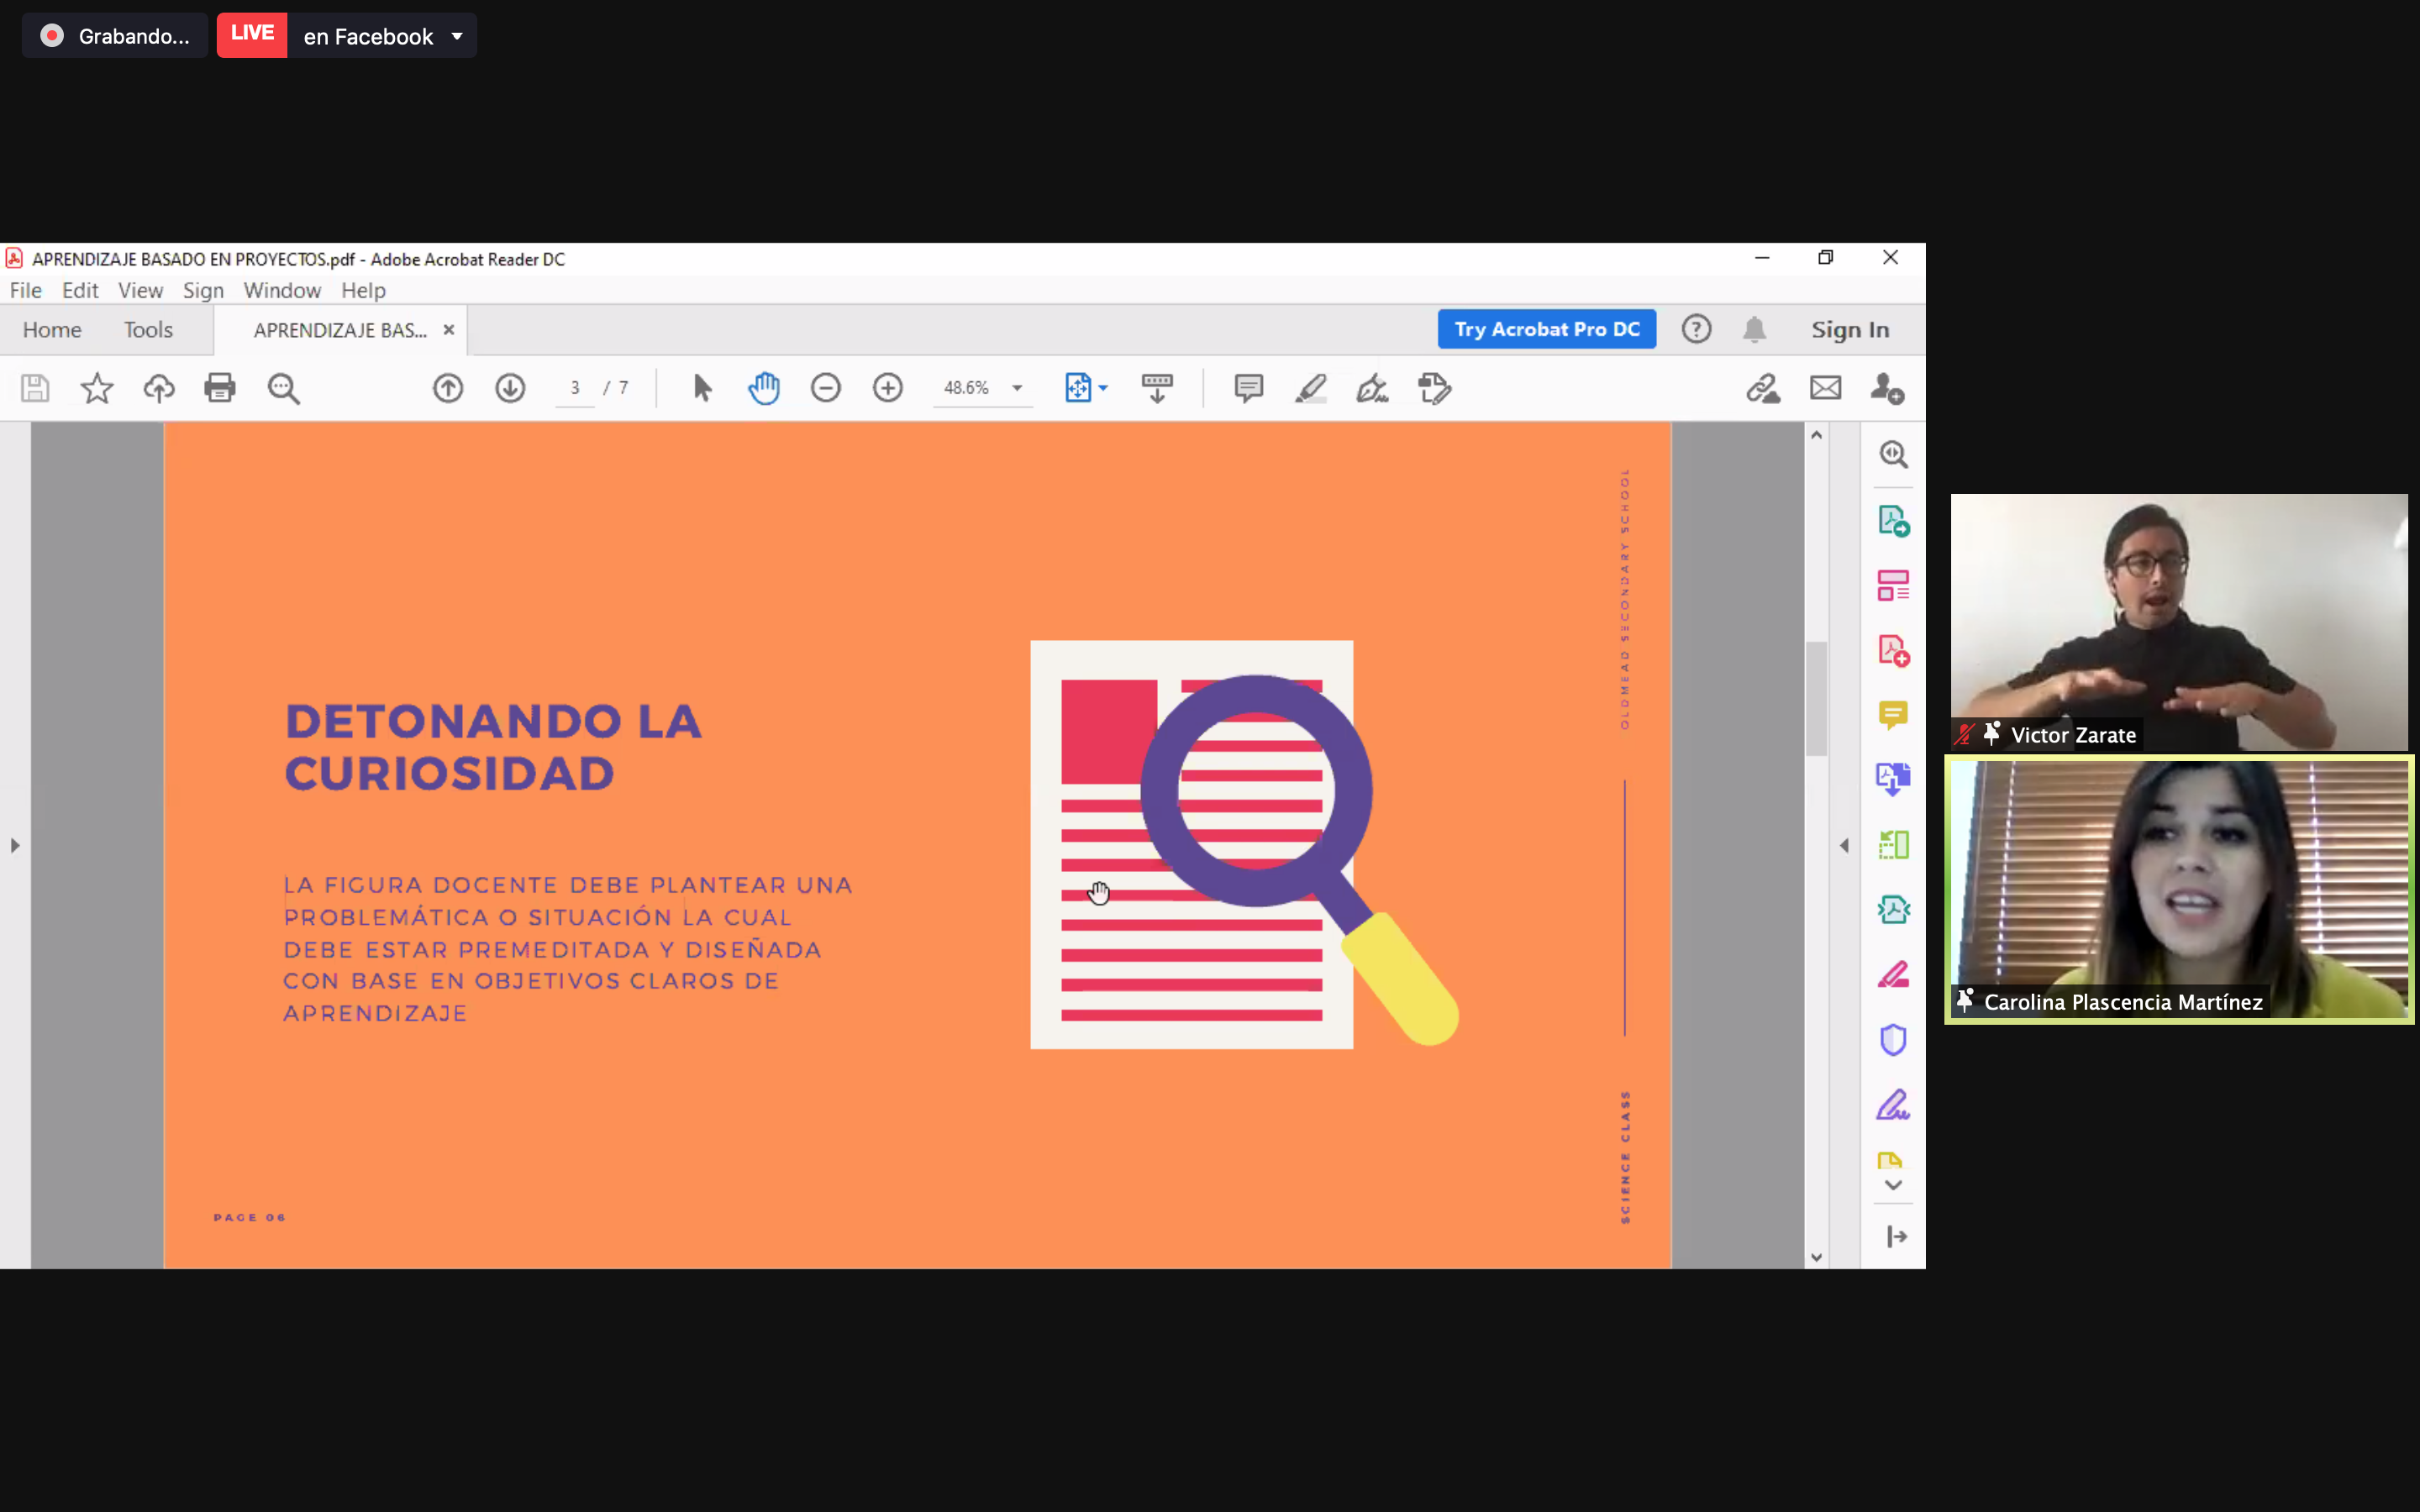
Task: Click Try Acrobat Pro DC button
Action: tap(1546, 329)
